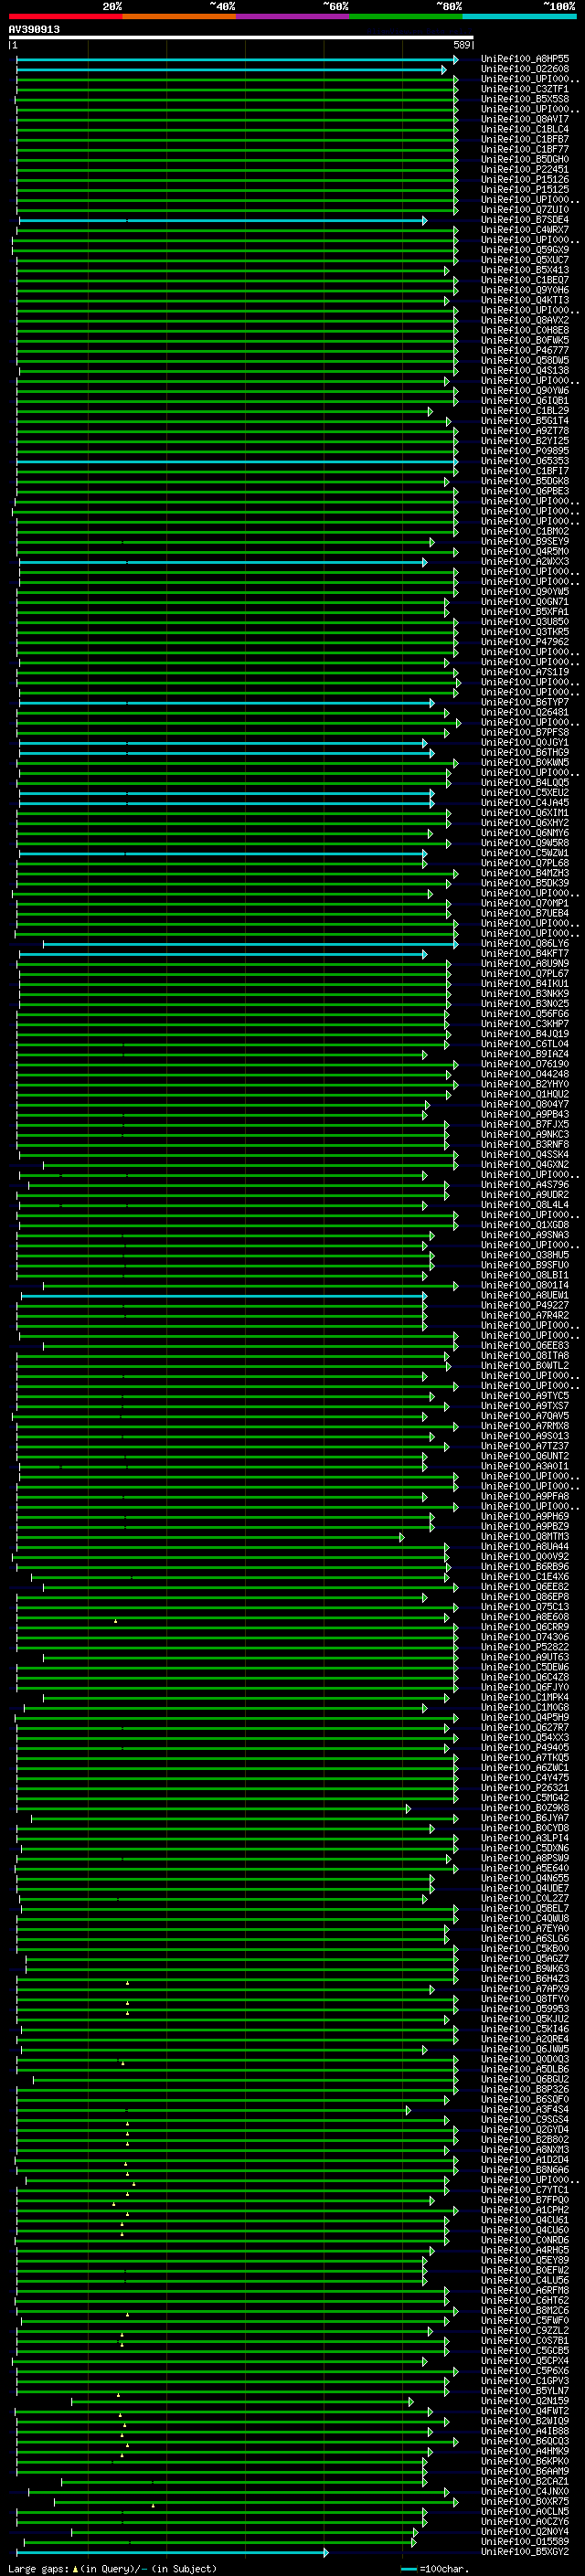Open hit UniRef100_O22608
585x2576 pixels.
pyautogui.click(x=525, y=69)
